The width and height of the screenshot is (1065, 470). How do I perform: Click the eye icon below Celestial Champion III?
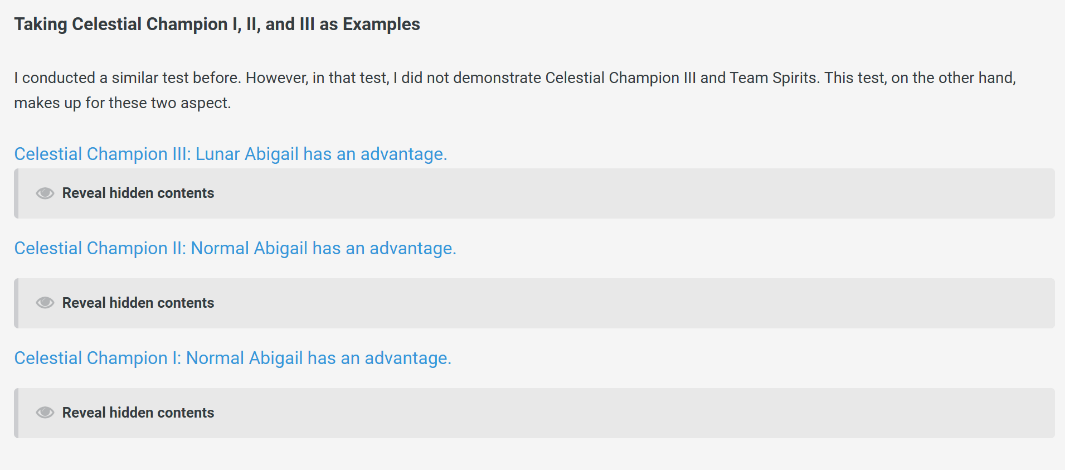(45, 193)
